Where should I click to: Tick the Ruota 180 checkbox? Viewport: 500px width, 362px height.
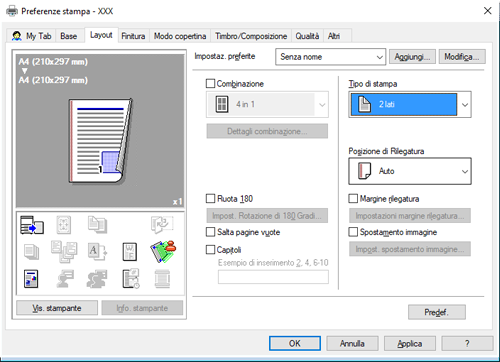click(210, 199)
